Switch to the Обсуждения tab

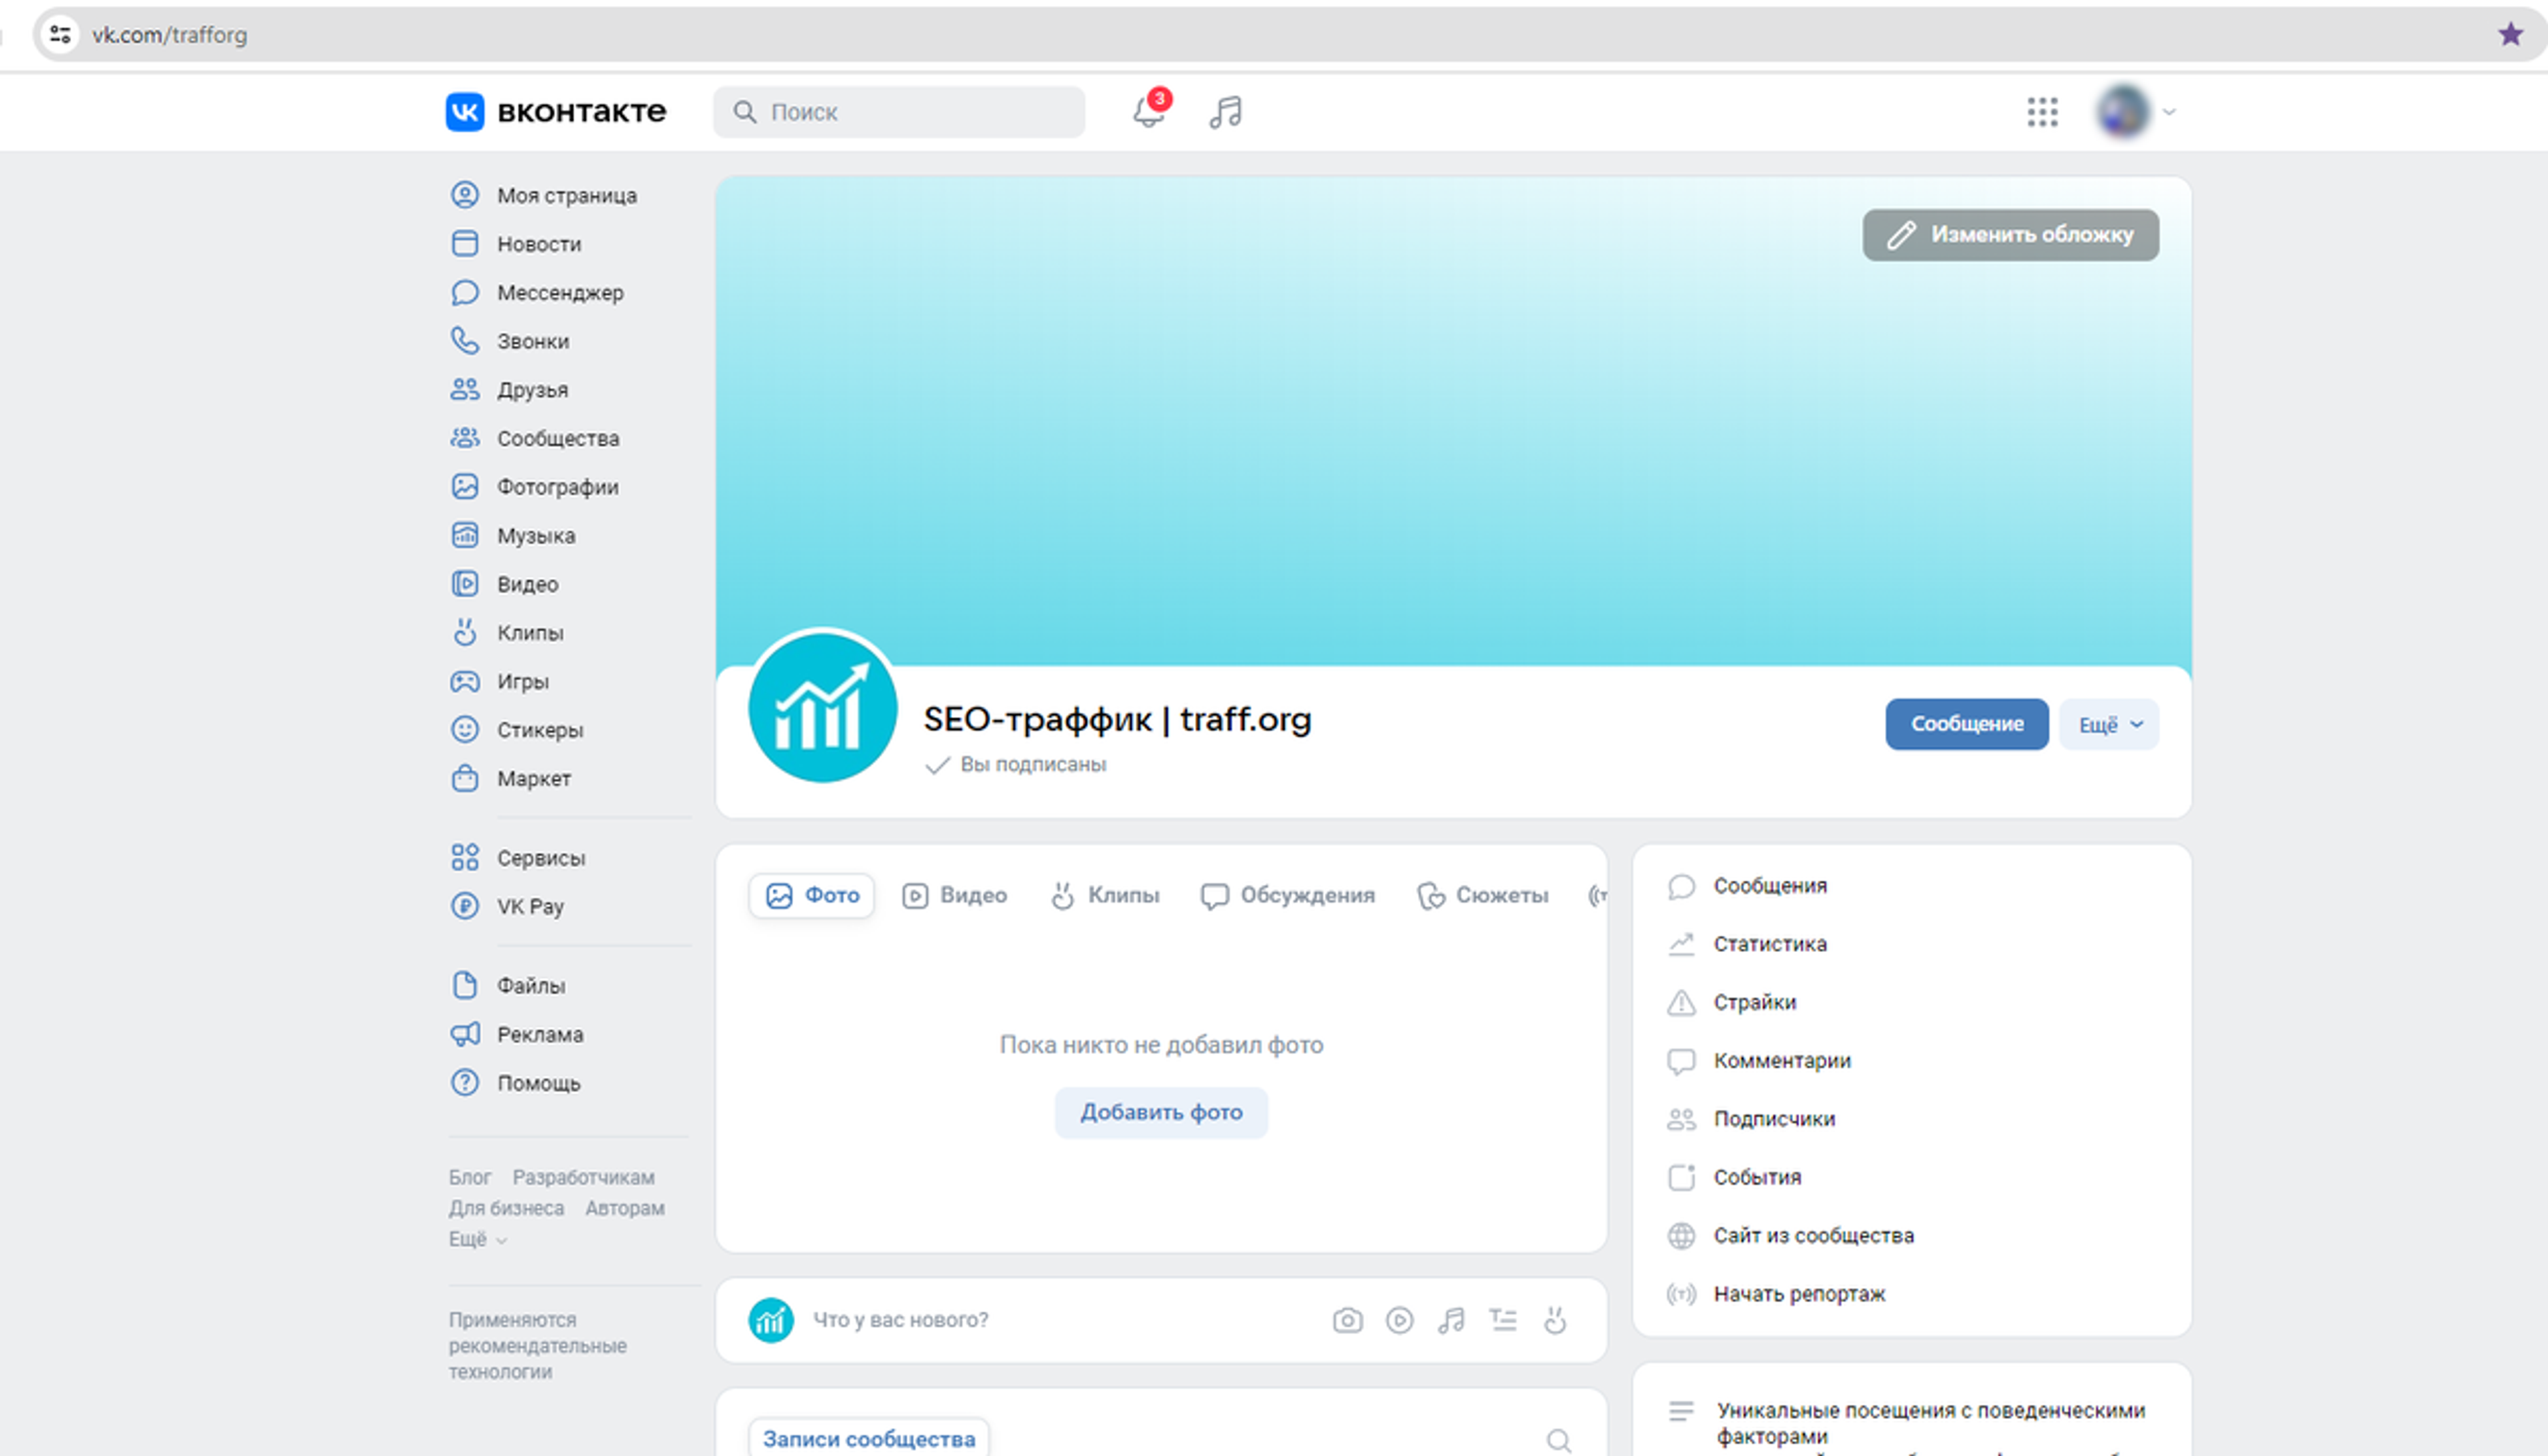[x=1287, y=895]
